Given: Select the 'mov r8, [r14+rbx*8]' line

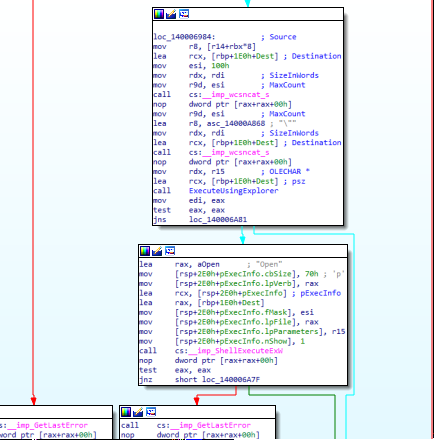Looking at the screenshot, I should tap(205, 46).
